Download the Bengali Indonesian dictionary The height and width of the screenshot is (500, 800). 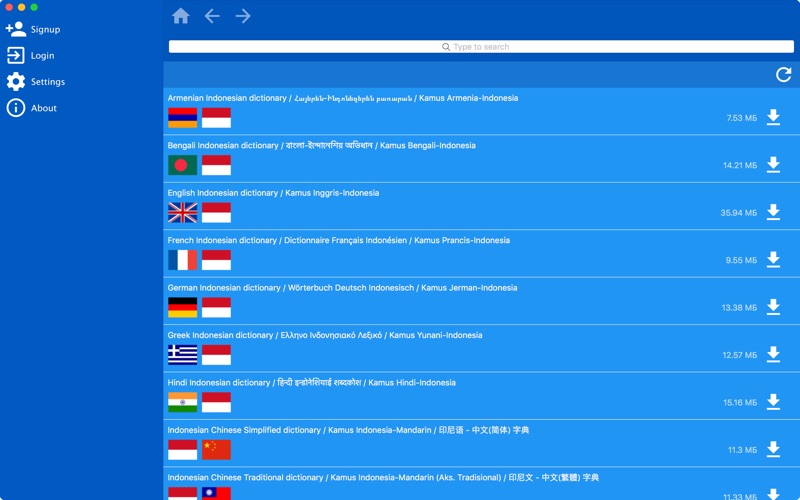[x=773, y=165]
